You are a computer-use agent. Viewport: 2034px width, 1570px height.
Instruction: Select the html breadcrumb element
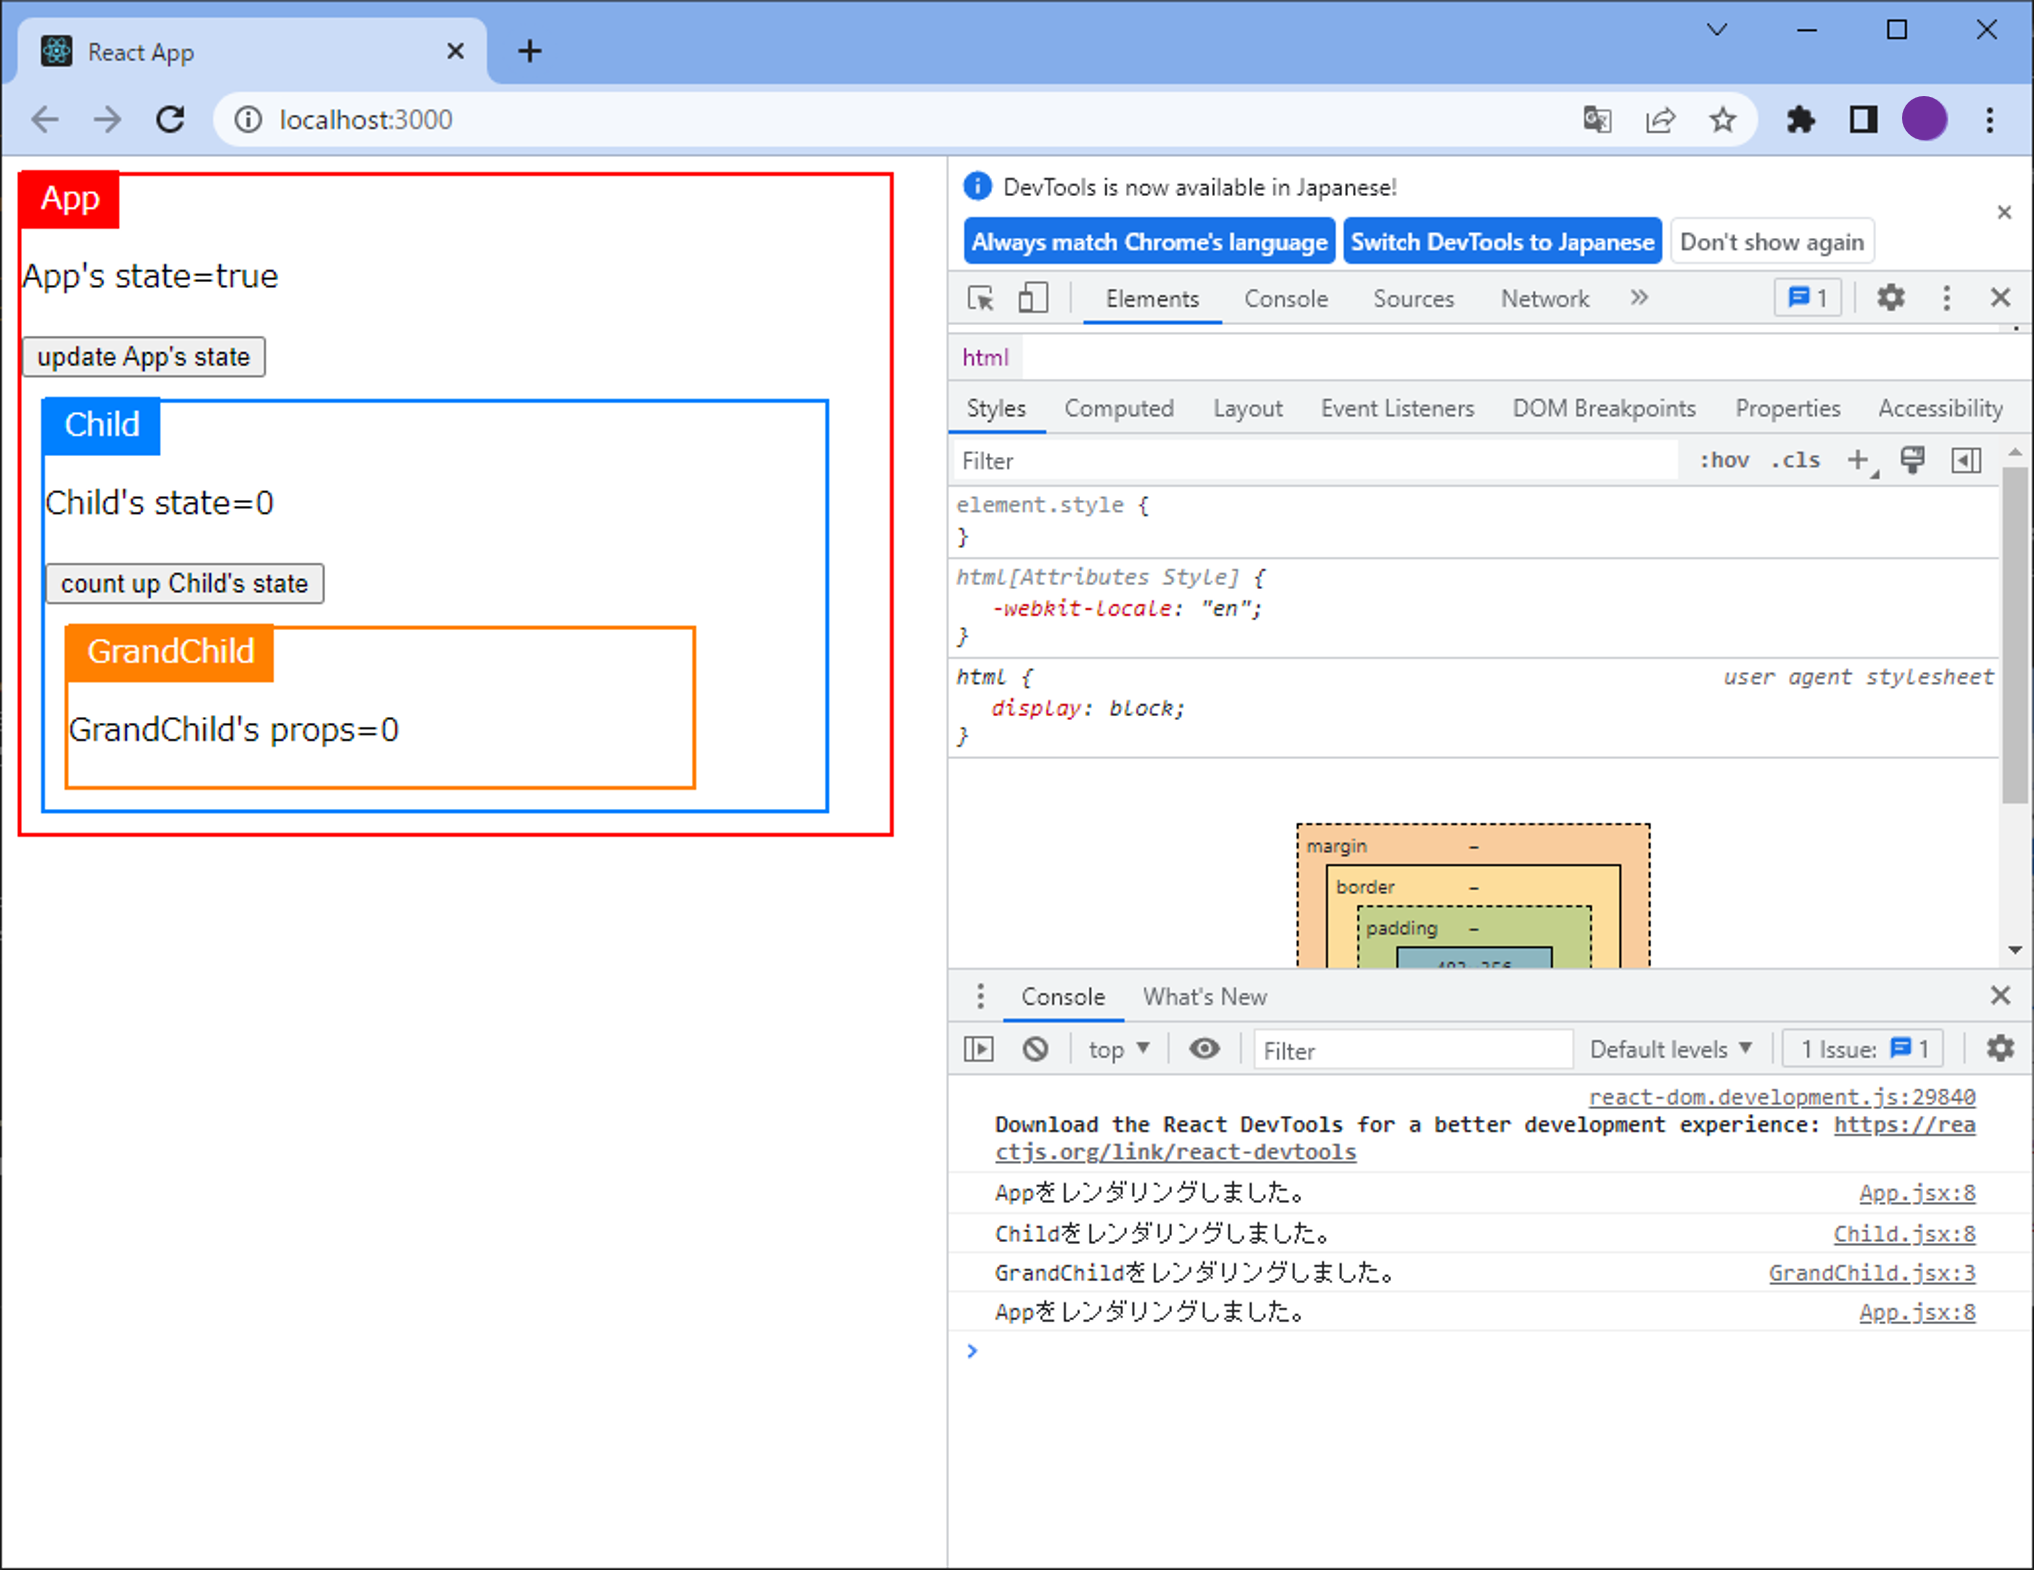(x=985, y=358)
